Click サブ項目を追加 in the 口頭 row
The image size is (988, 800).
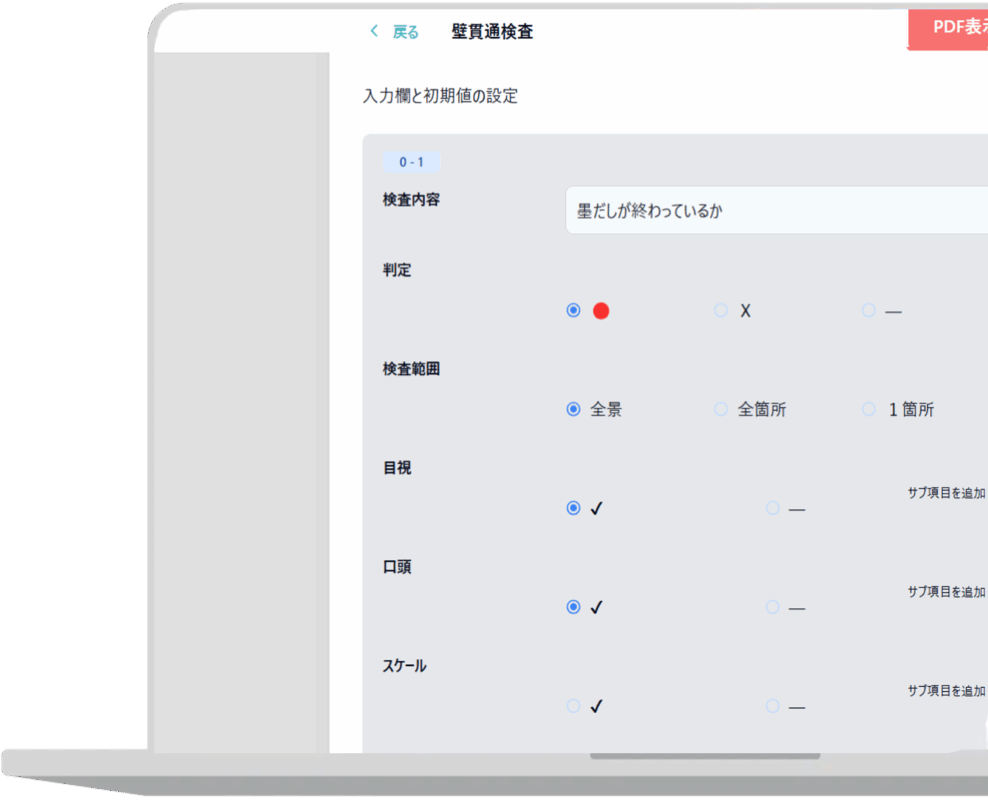click(x=946, y=592)
